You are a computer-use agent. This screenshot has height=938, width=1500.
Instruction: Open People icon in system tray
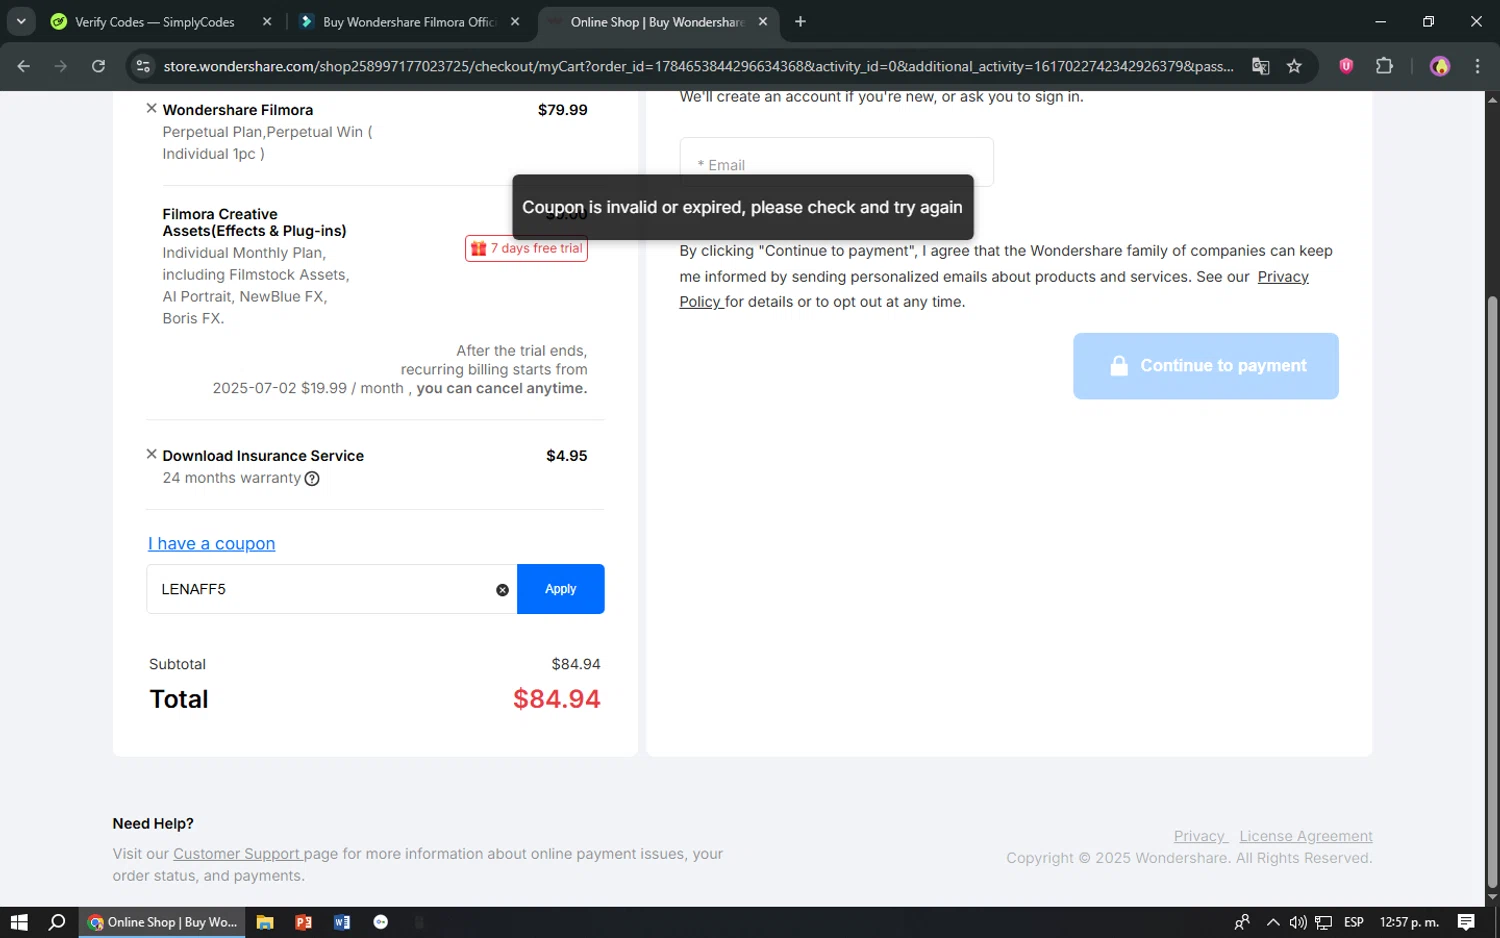(1242, 922)
